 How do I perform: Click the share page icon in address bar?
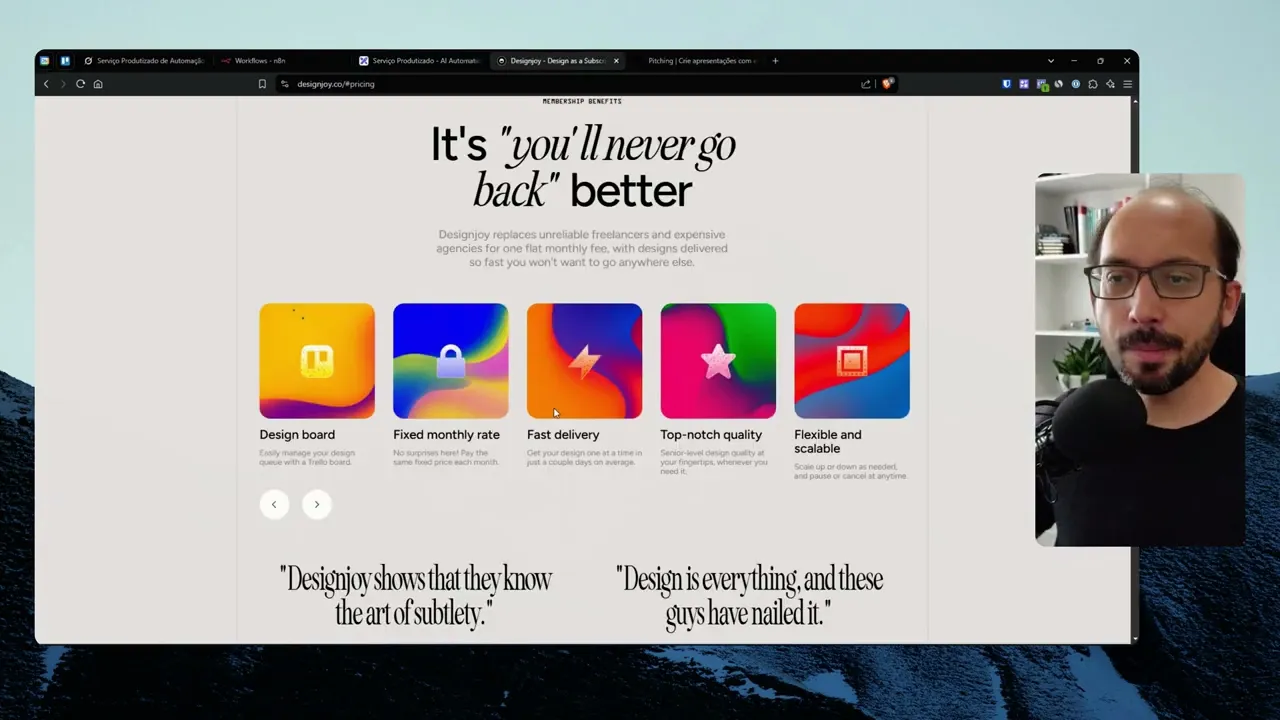[866, 84]
